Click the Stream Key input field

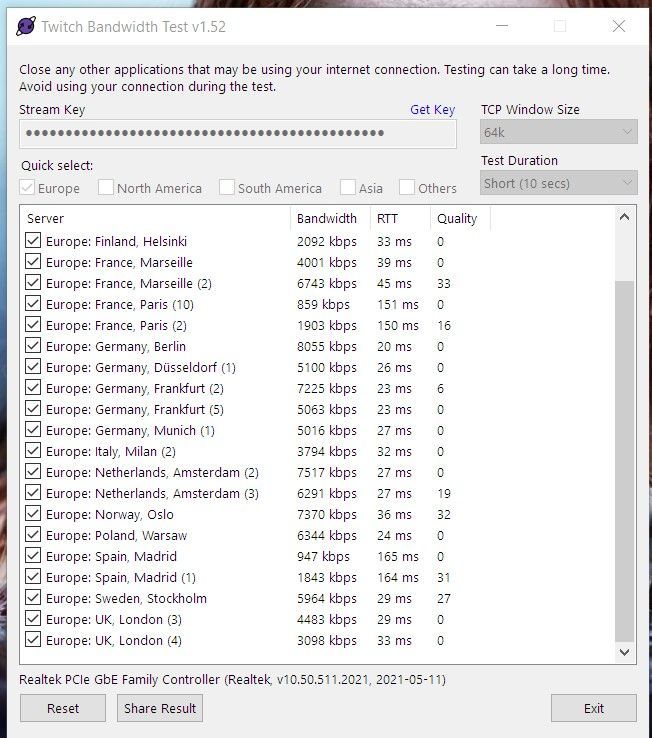238,133
